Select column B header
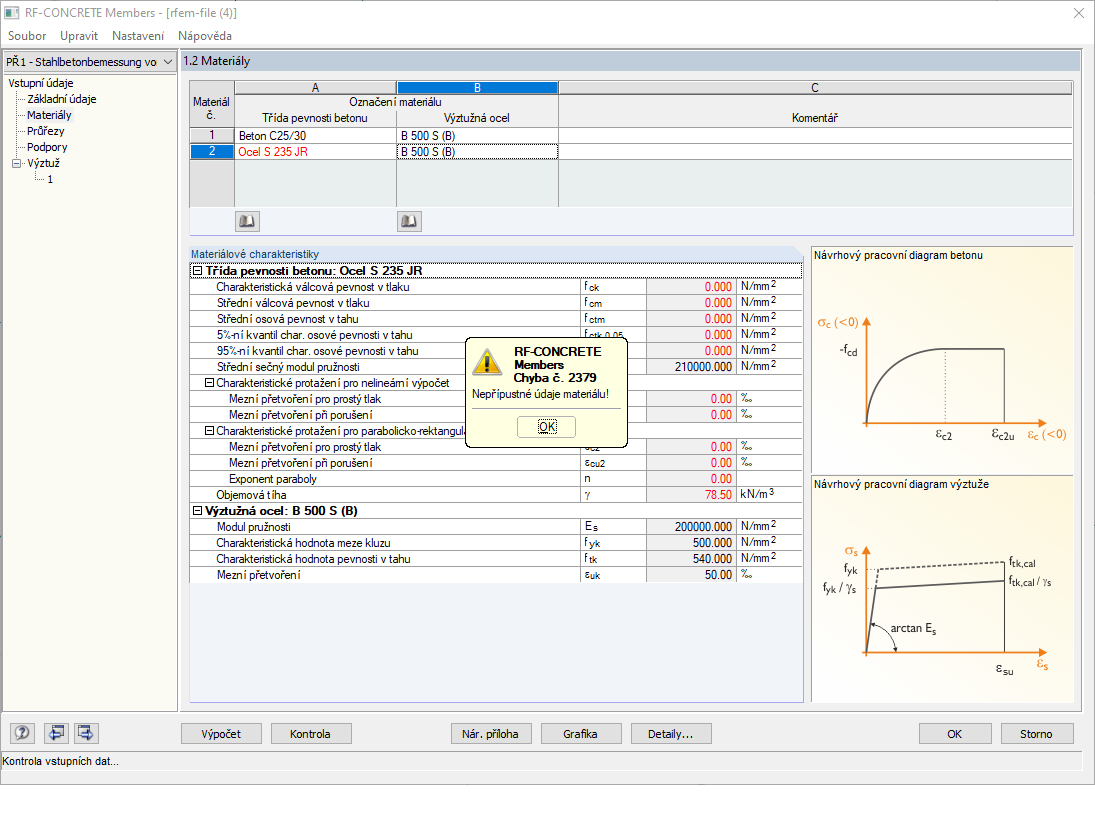Viewport: 1095px width, 821px height. [478, 88]
